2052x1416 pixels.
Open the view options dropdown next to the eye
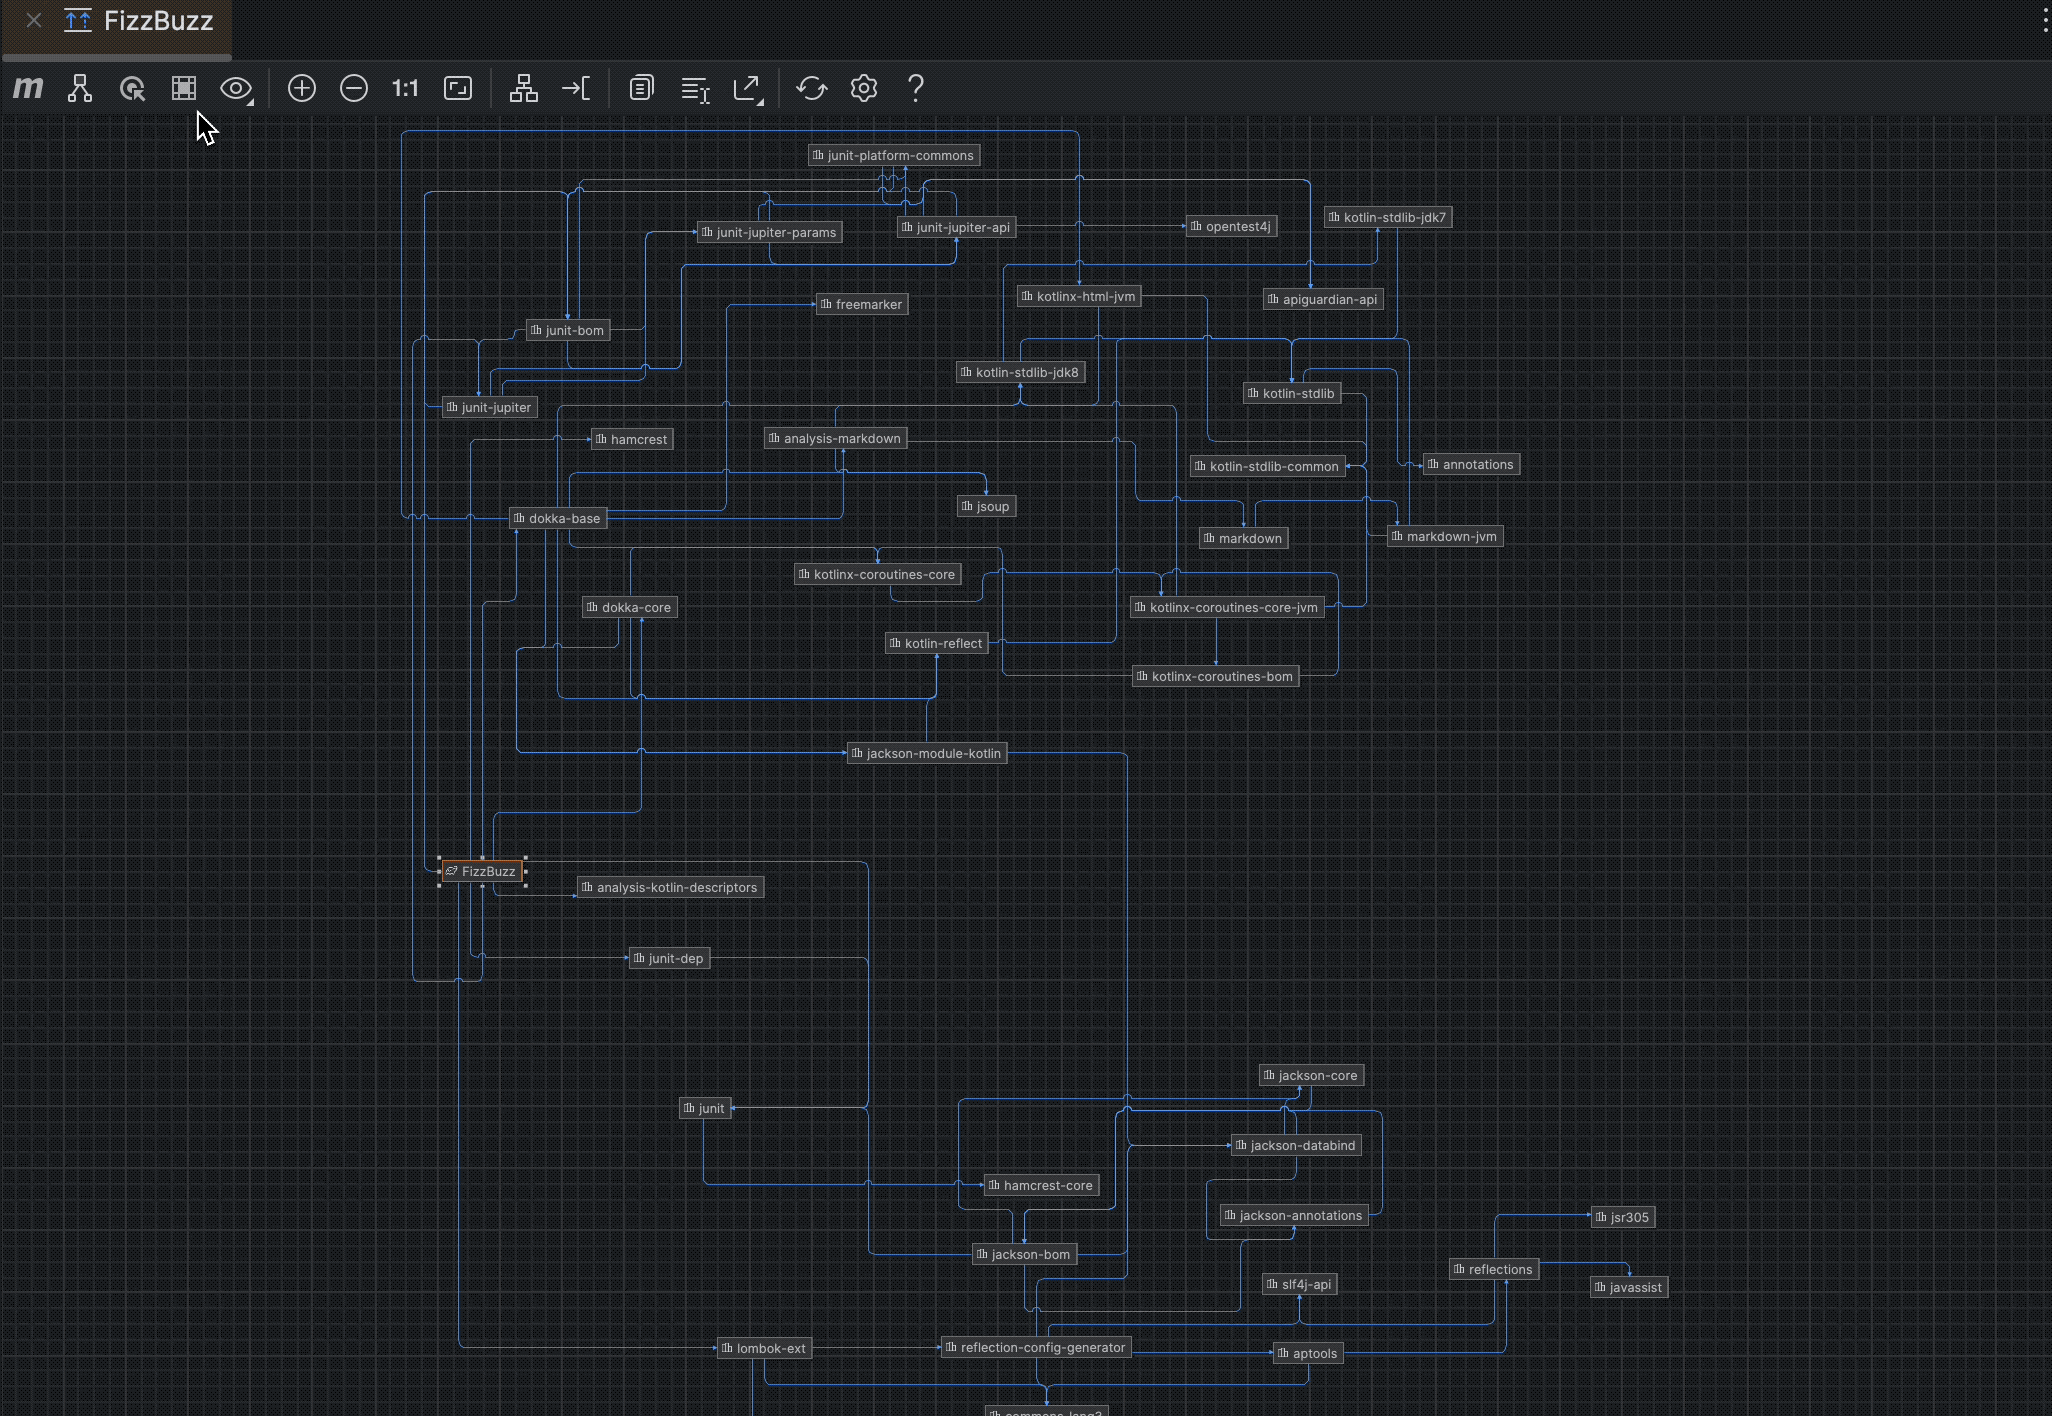[237, 88]
